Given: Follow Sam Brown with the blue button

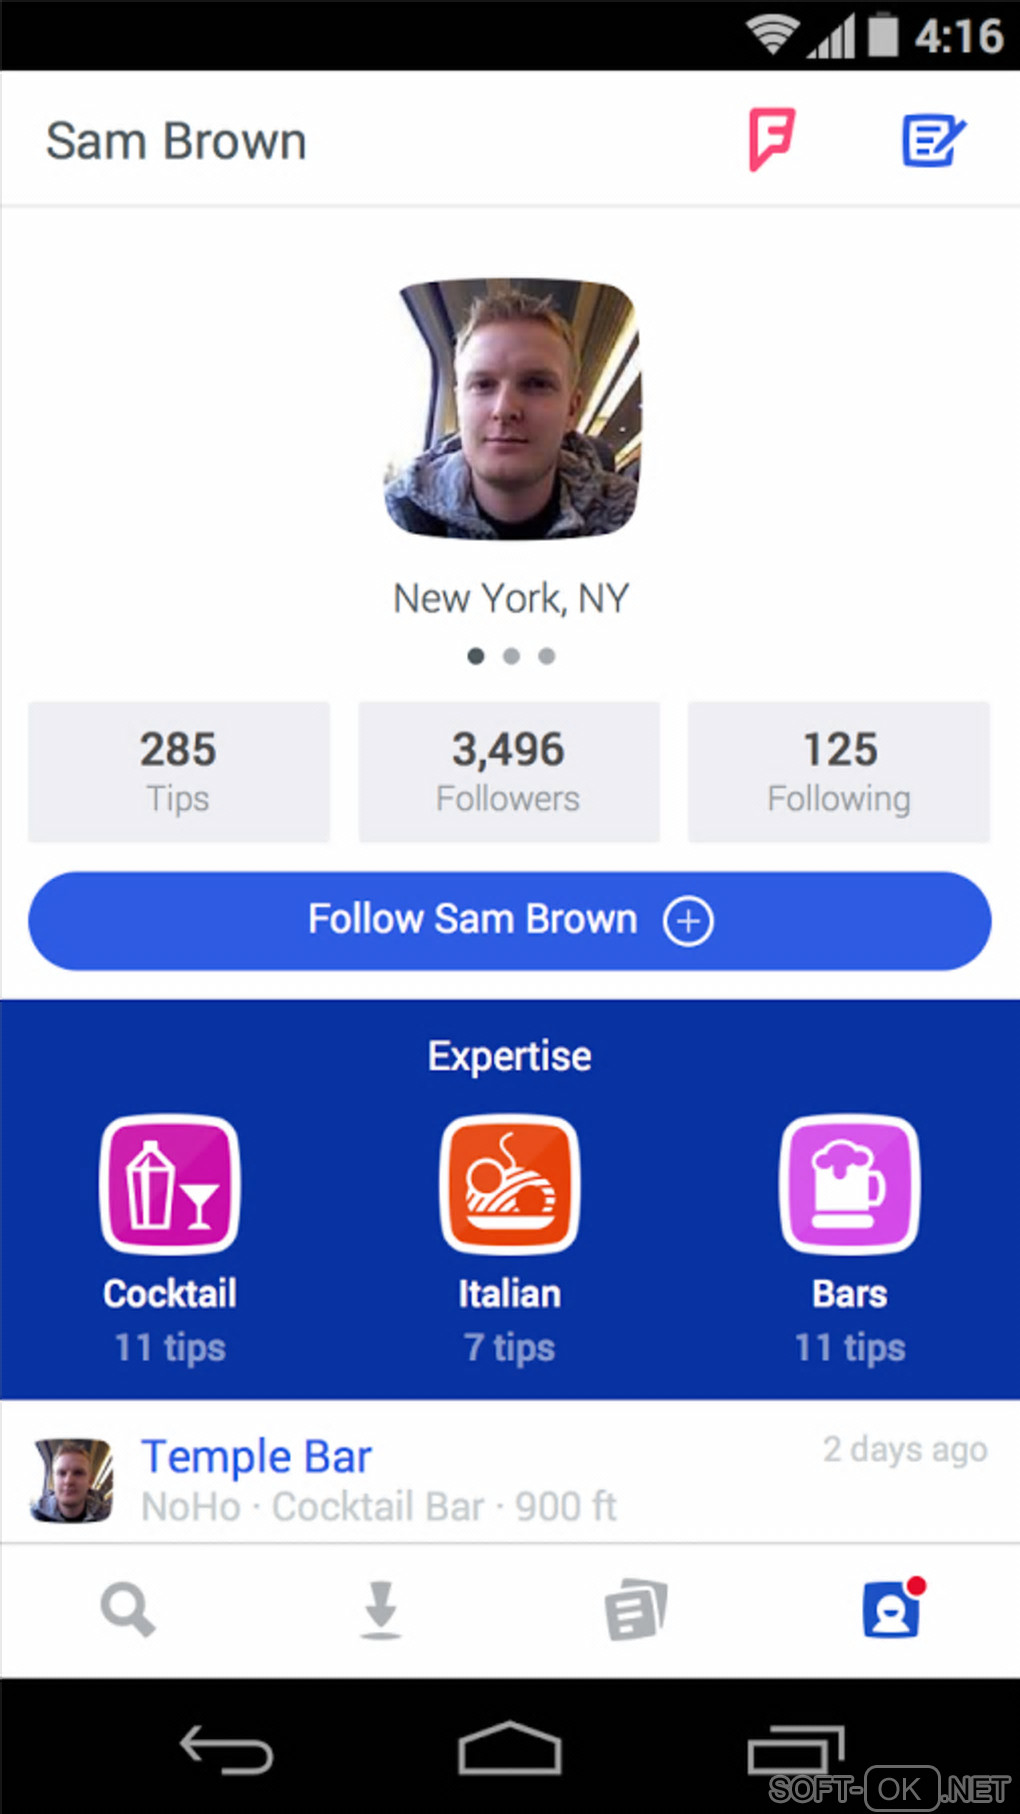Looking at the screenshot, I should [510, 921].
